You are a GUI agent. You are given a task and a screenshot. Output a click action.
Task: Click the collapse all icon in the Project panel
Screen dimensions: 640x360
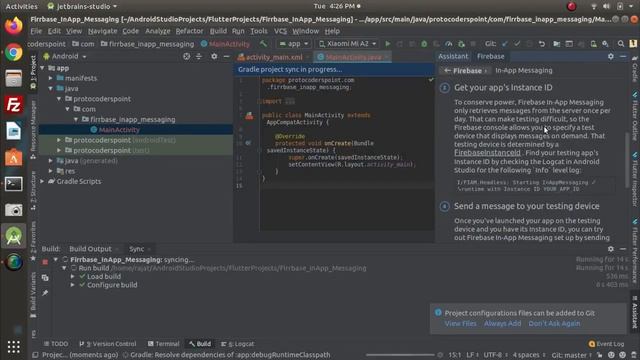coord(199,56)
